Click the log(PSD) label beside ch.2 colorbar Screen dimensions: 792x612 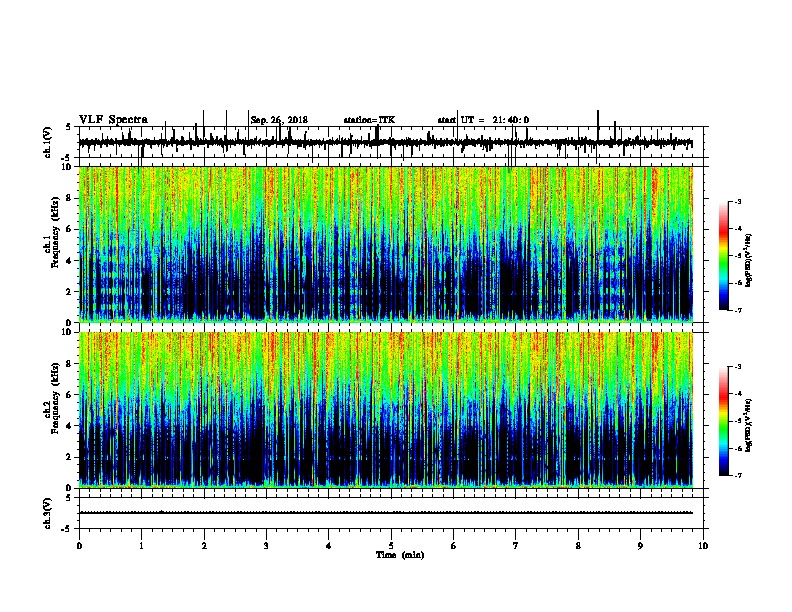(749, 425)
